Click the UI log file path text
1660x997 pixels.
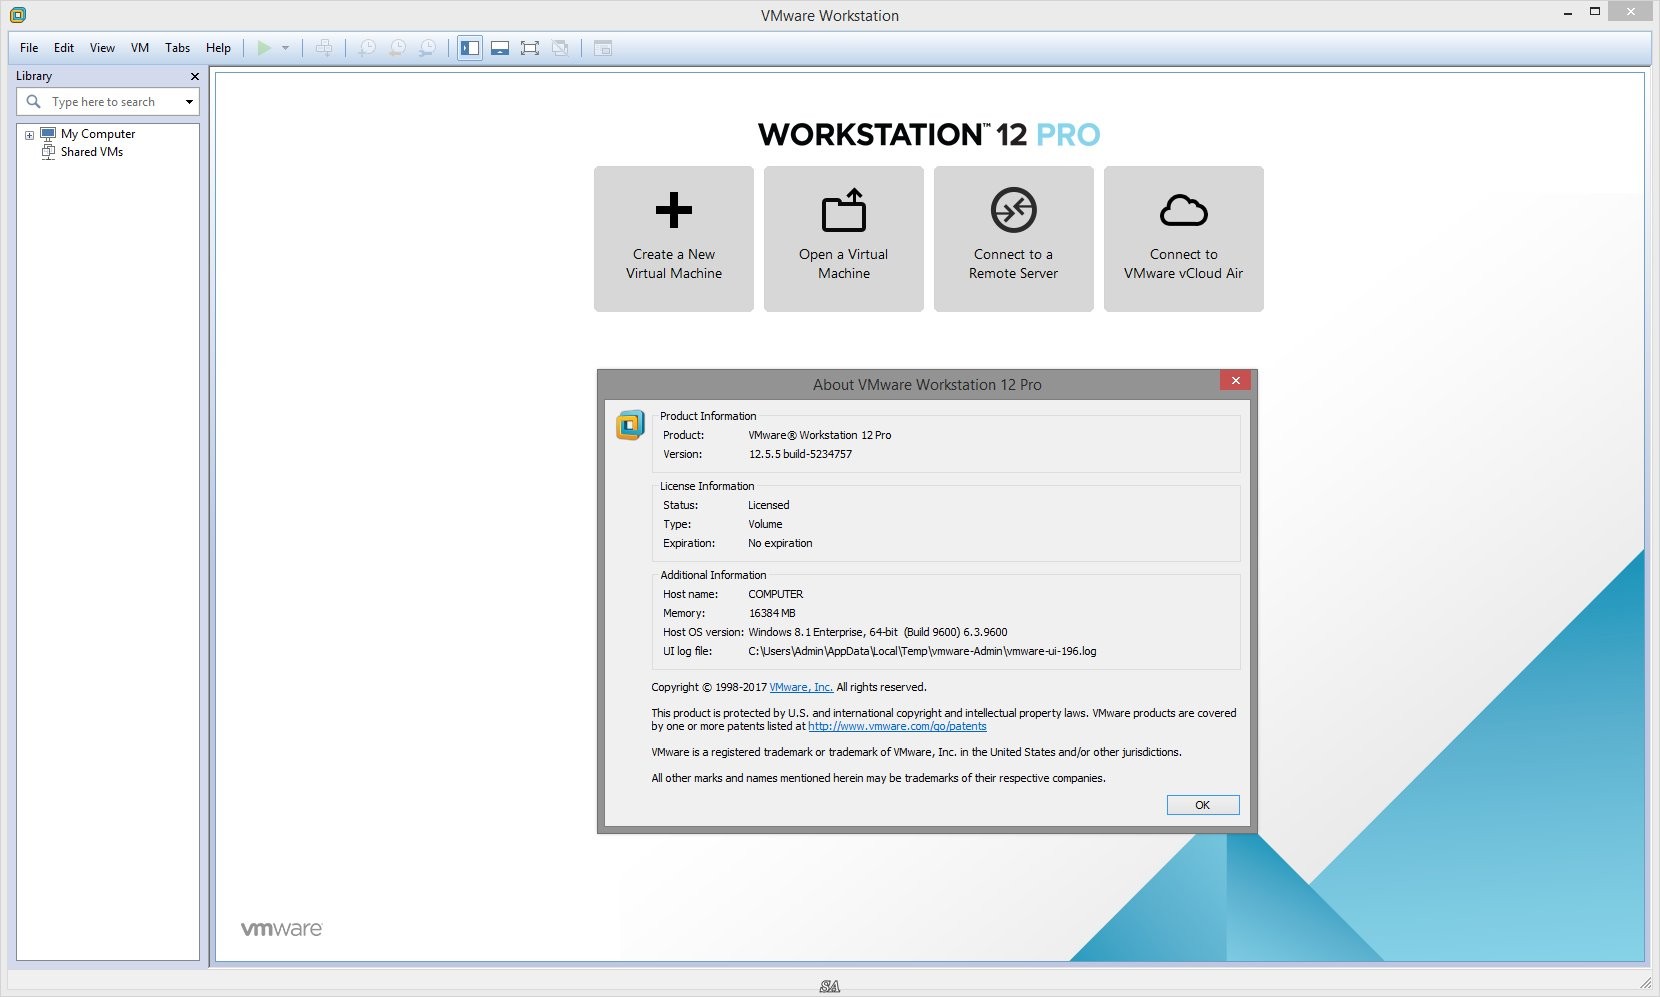922,651
